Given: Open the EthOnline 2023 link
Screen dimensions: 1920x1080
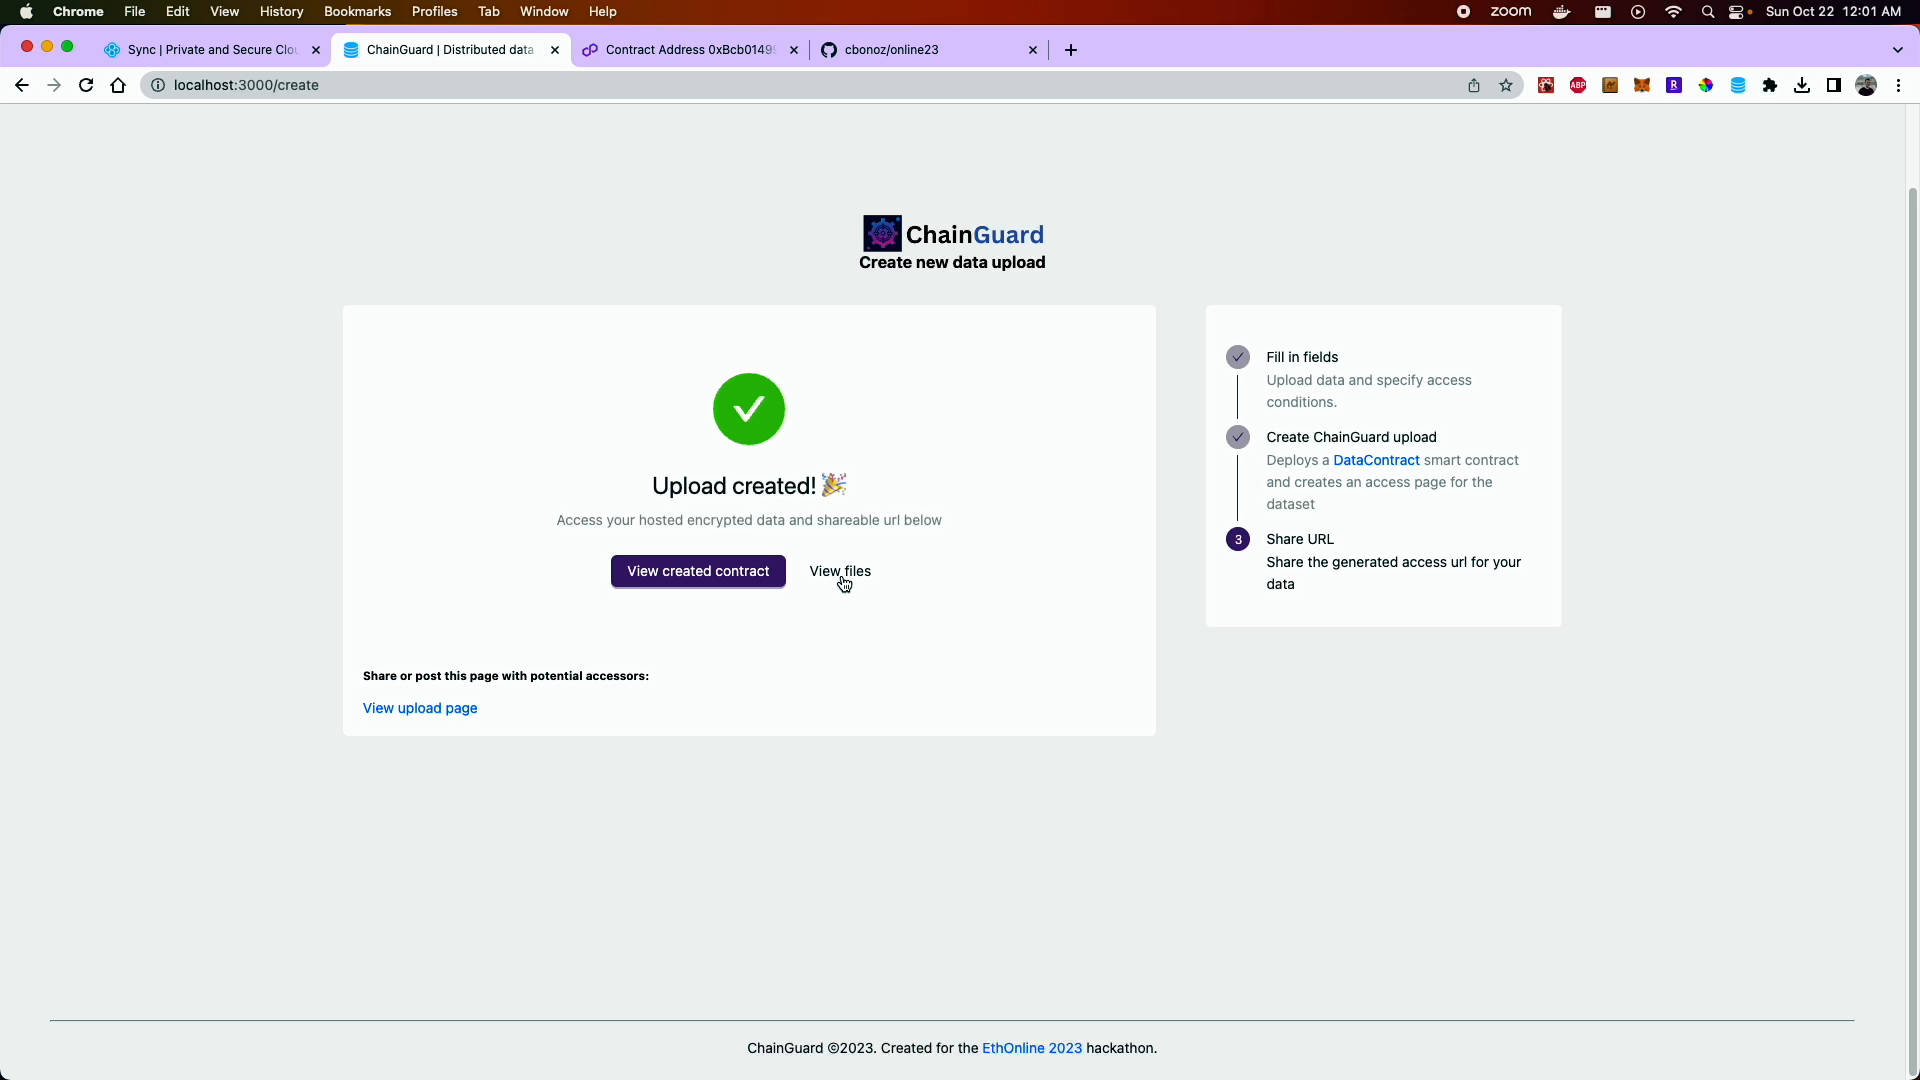Looking at the screenshot, I should pos(1032,1048).
